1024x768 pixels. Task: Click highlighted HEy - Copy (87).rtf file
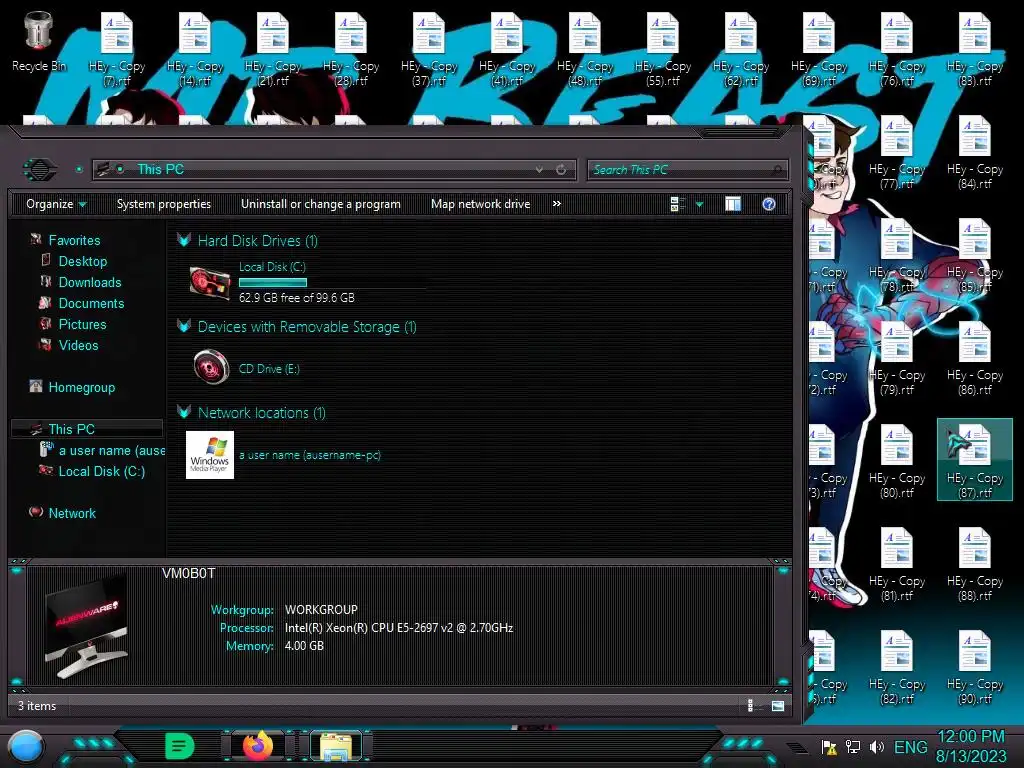[x=975, y=460]
